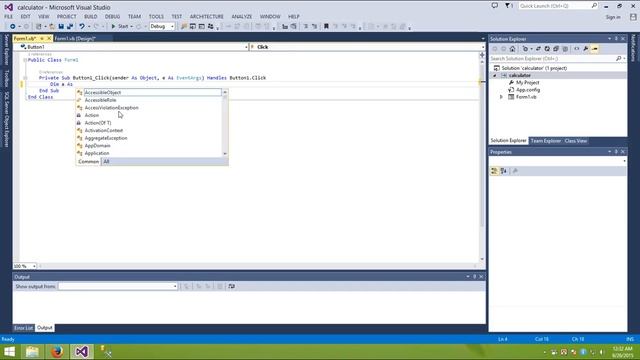Click the Toggle Bookmark toolbar icon
This screenshot has width=640, height=360.
coord(326,26)
